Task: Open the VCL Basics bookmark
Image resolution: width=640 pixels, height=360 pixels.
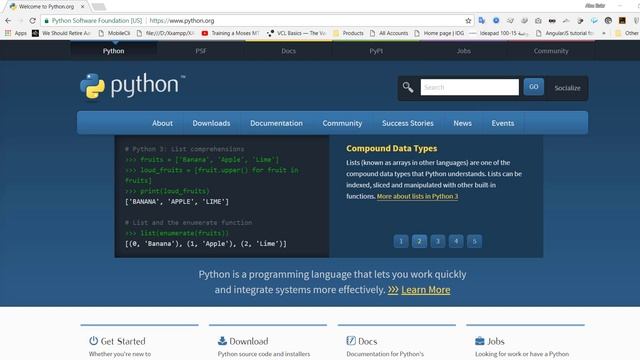Action: coord(296,33)
